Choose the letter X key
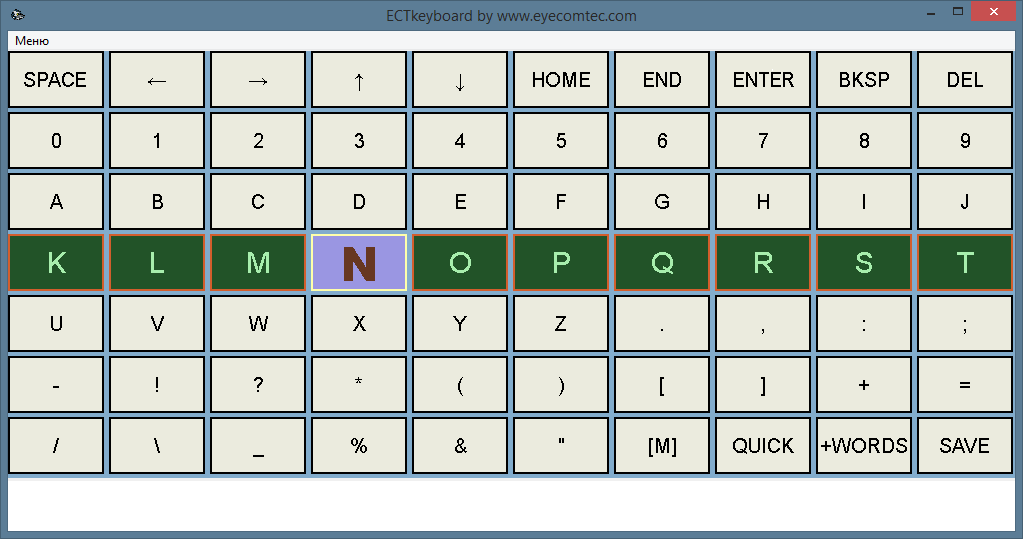Screen dimensions: 1023x539 pyautogui.click(x=359, y=324)
